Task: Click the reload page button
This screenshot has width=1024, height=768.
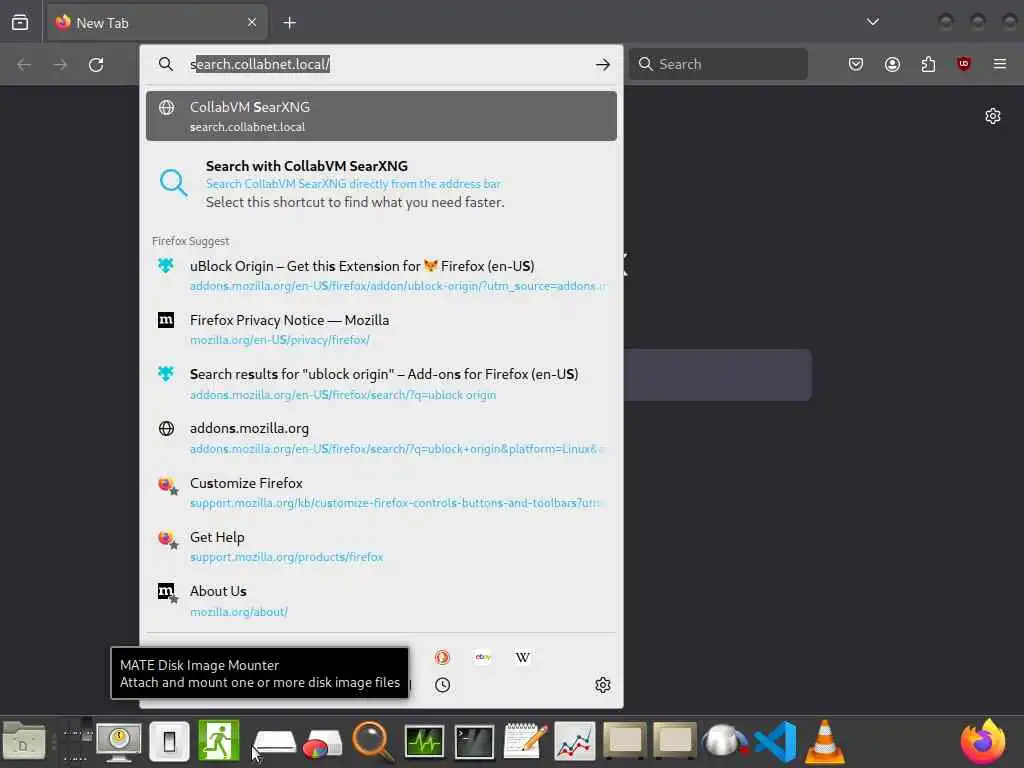Action: [96, 65]
